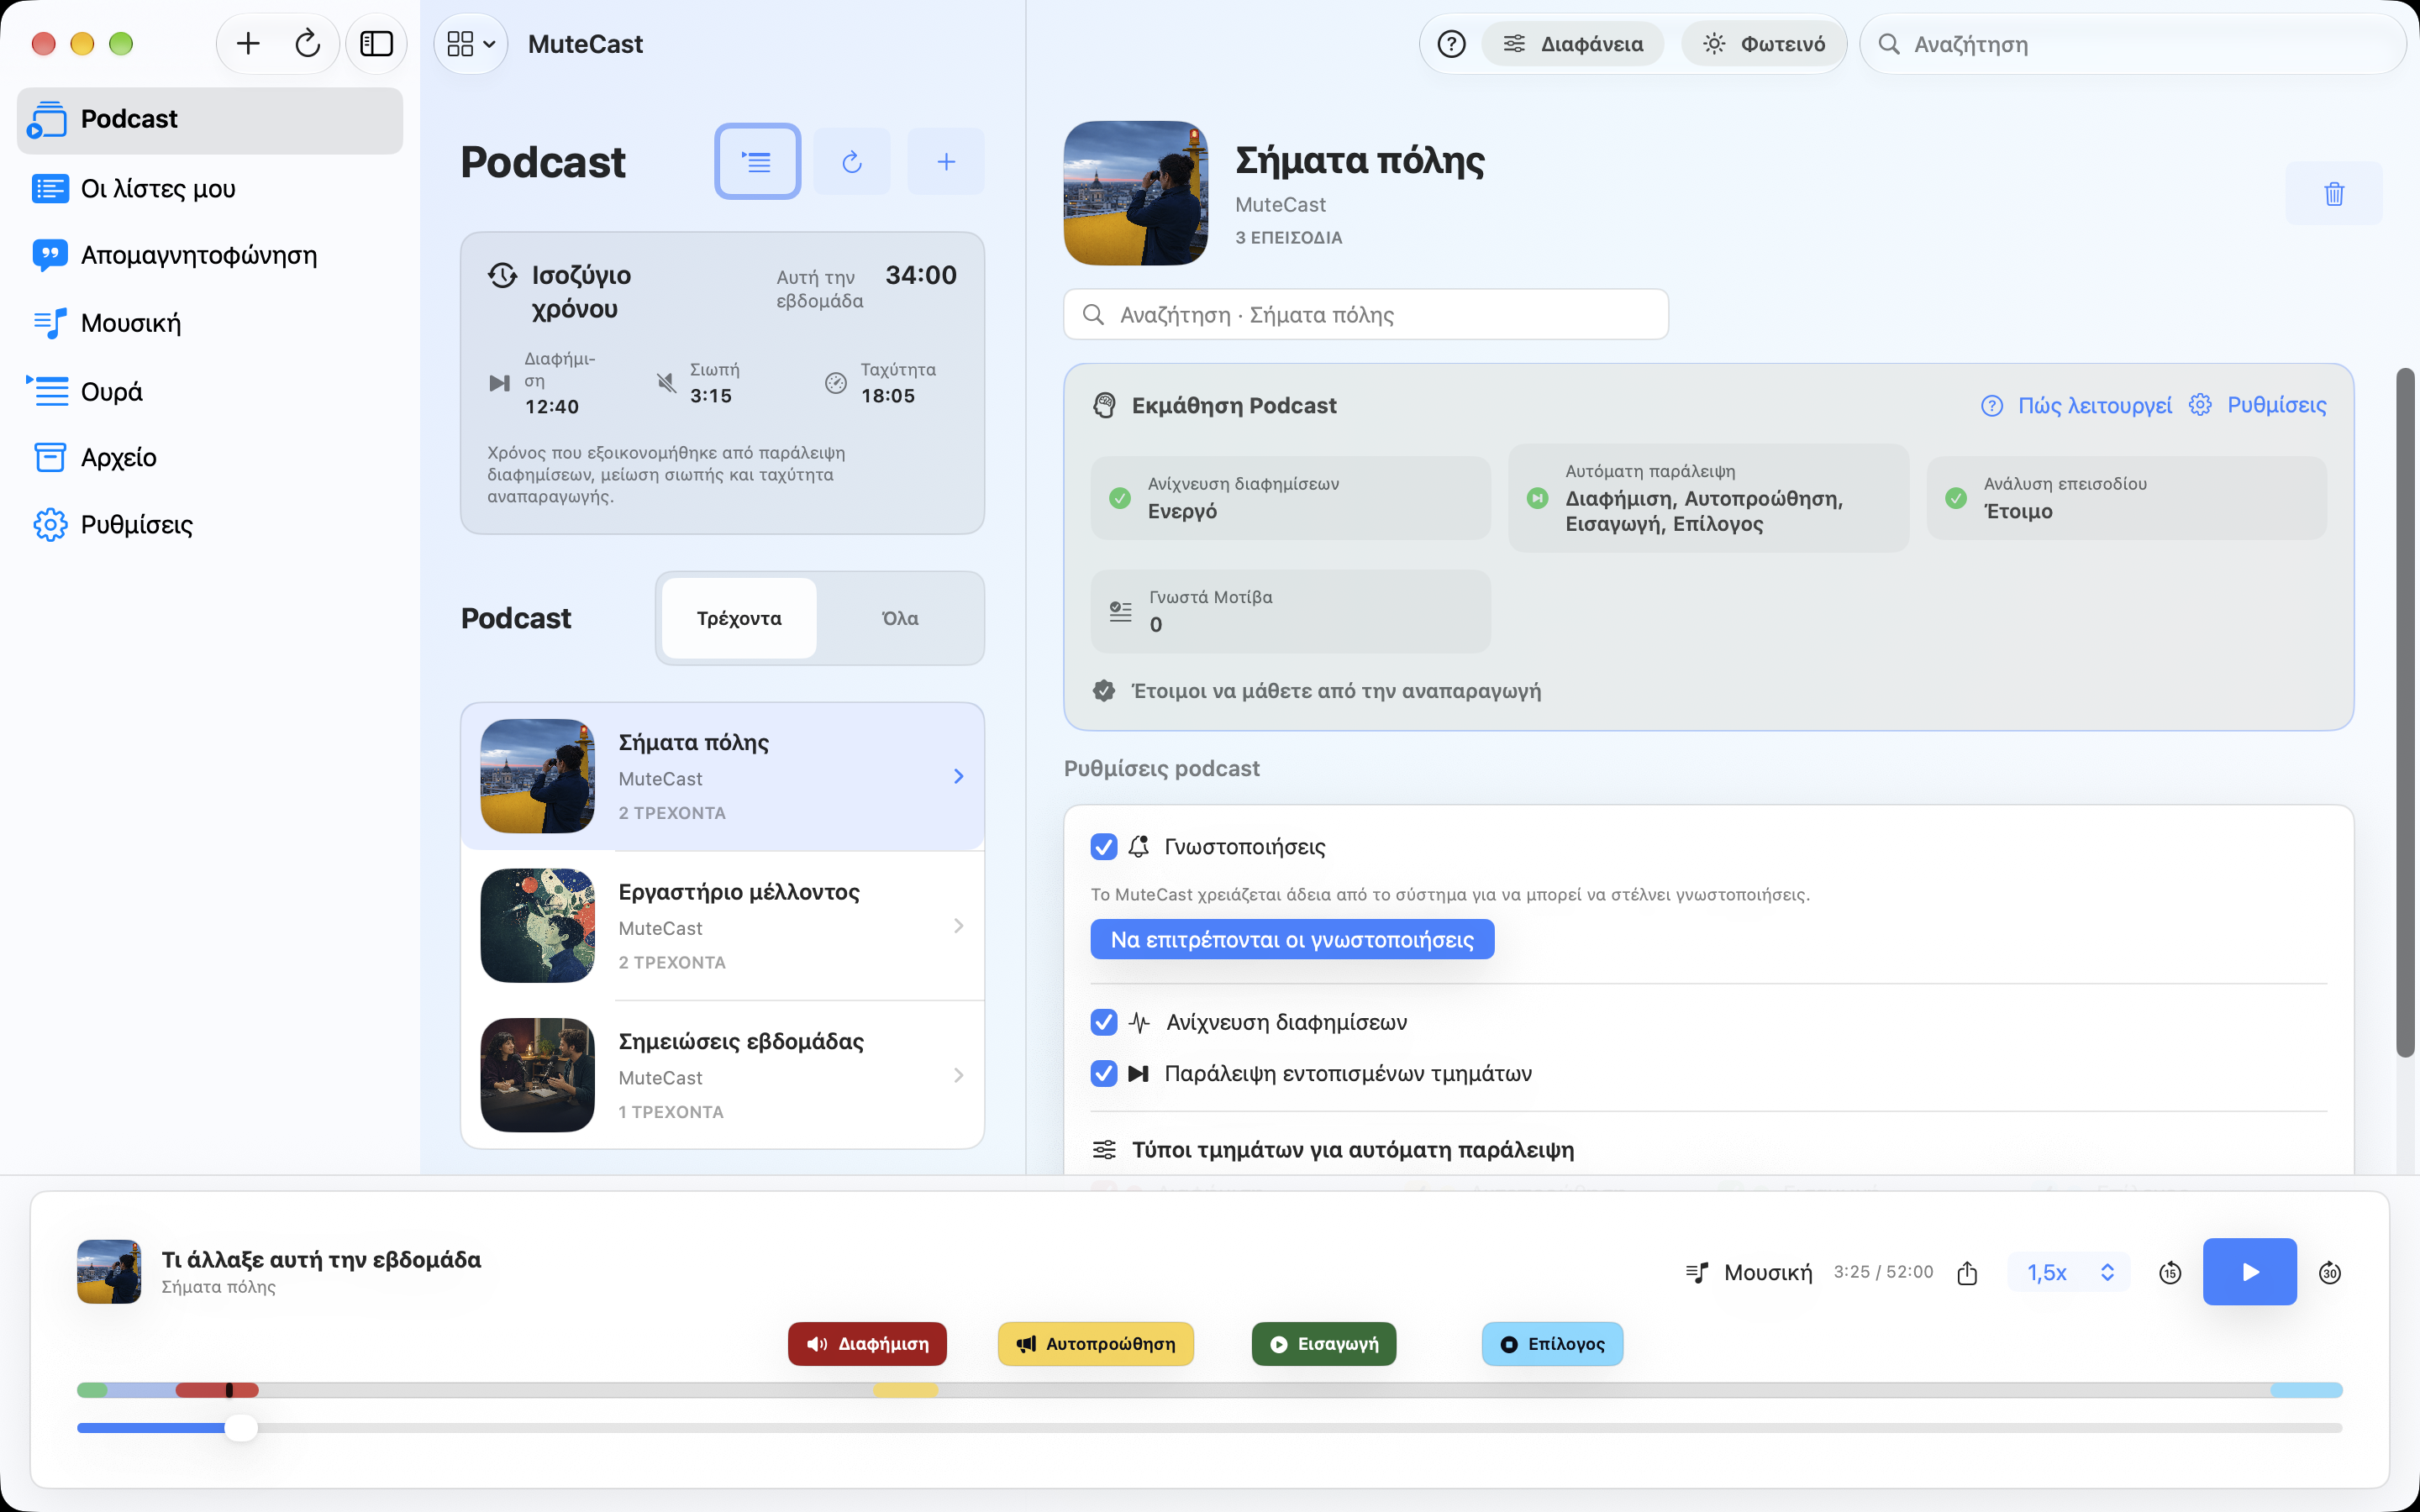Screen dimensions: 2420x1512
Task: Click the red Διαφήμιση segment tag
Action: [x=867, y=1344]
